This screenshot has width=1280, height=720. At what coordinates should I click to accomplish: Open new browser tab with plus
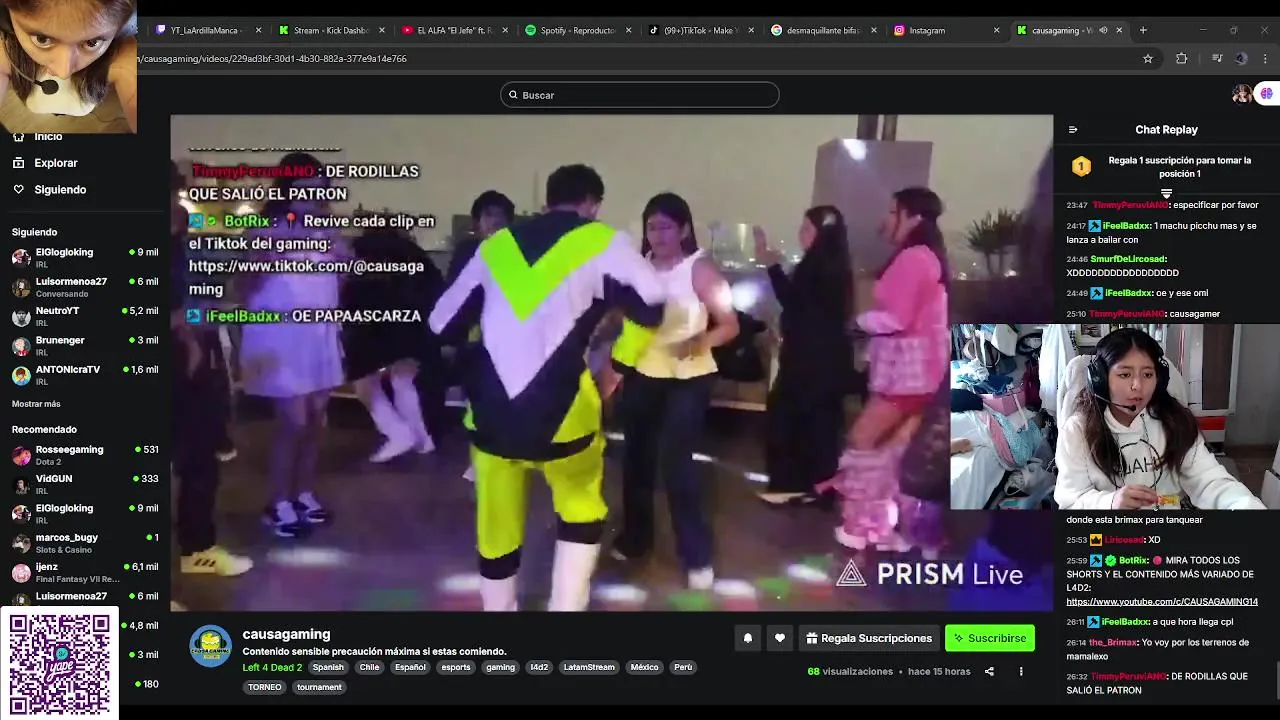[1143, 30]
